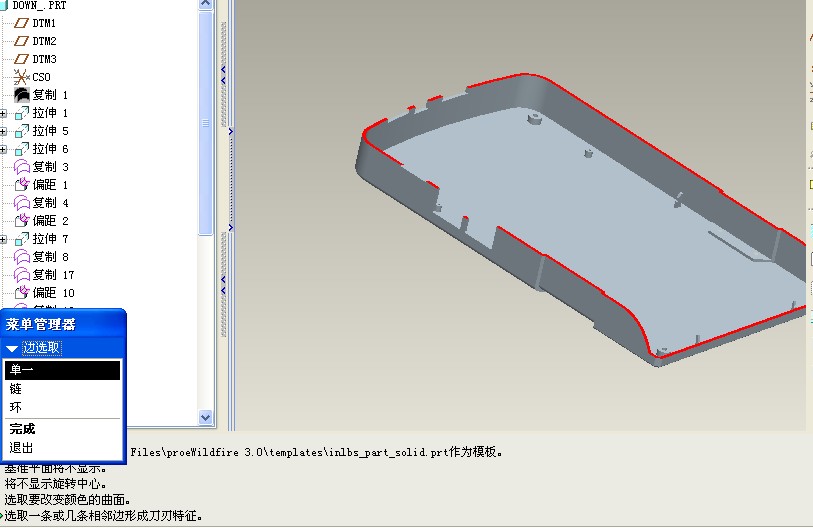Click the 偏距 2 offset icon
The width and height of the screenshot is (813, 528).
[x=21, y=221]
